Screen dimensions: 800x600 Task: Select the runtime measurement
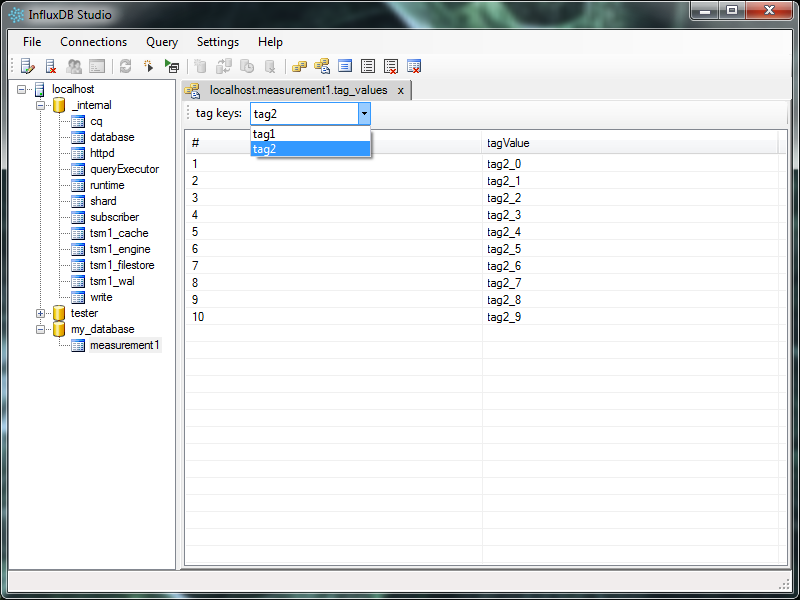[x=107, y=185]
